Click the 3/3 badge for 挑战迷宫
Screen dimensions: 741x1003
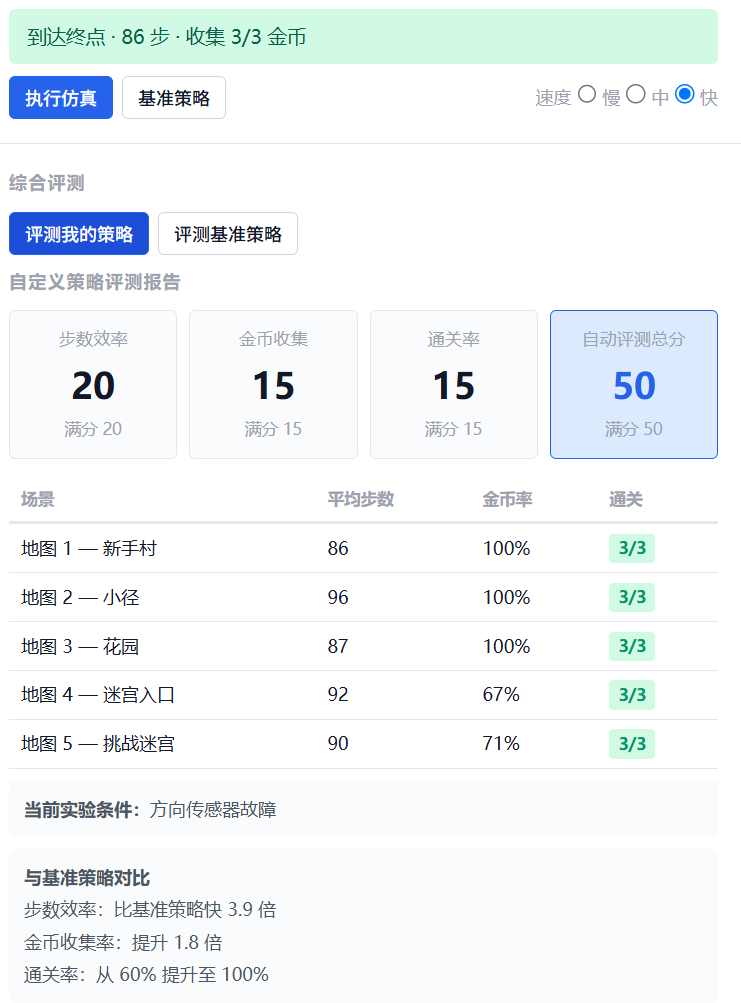coord(632,744)
